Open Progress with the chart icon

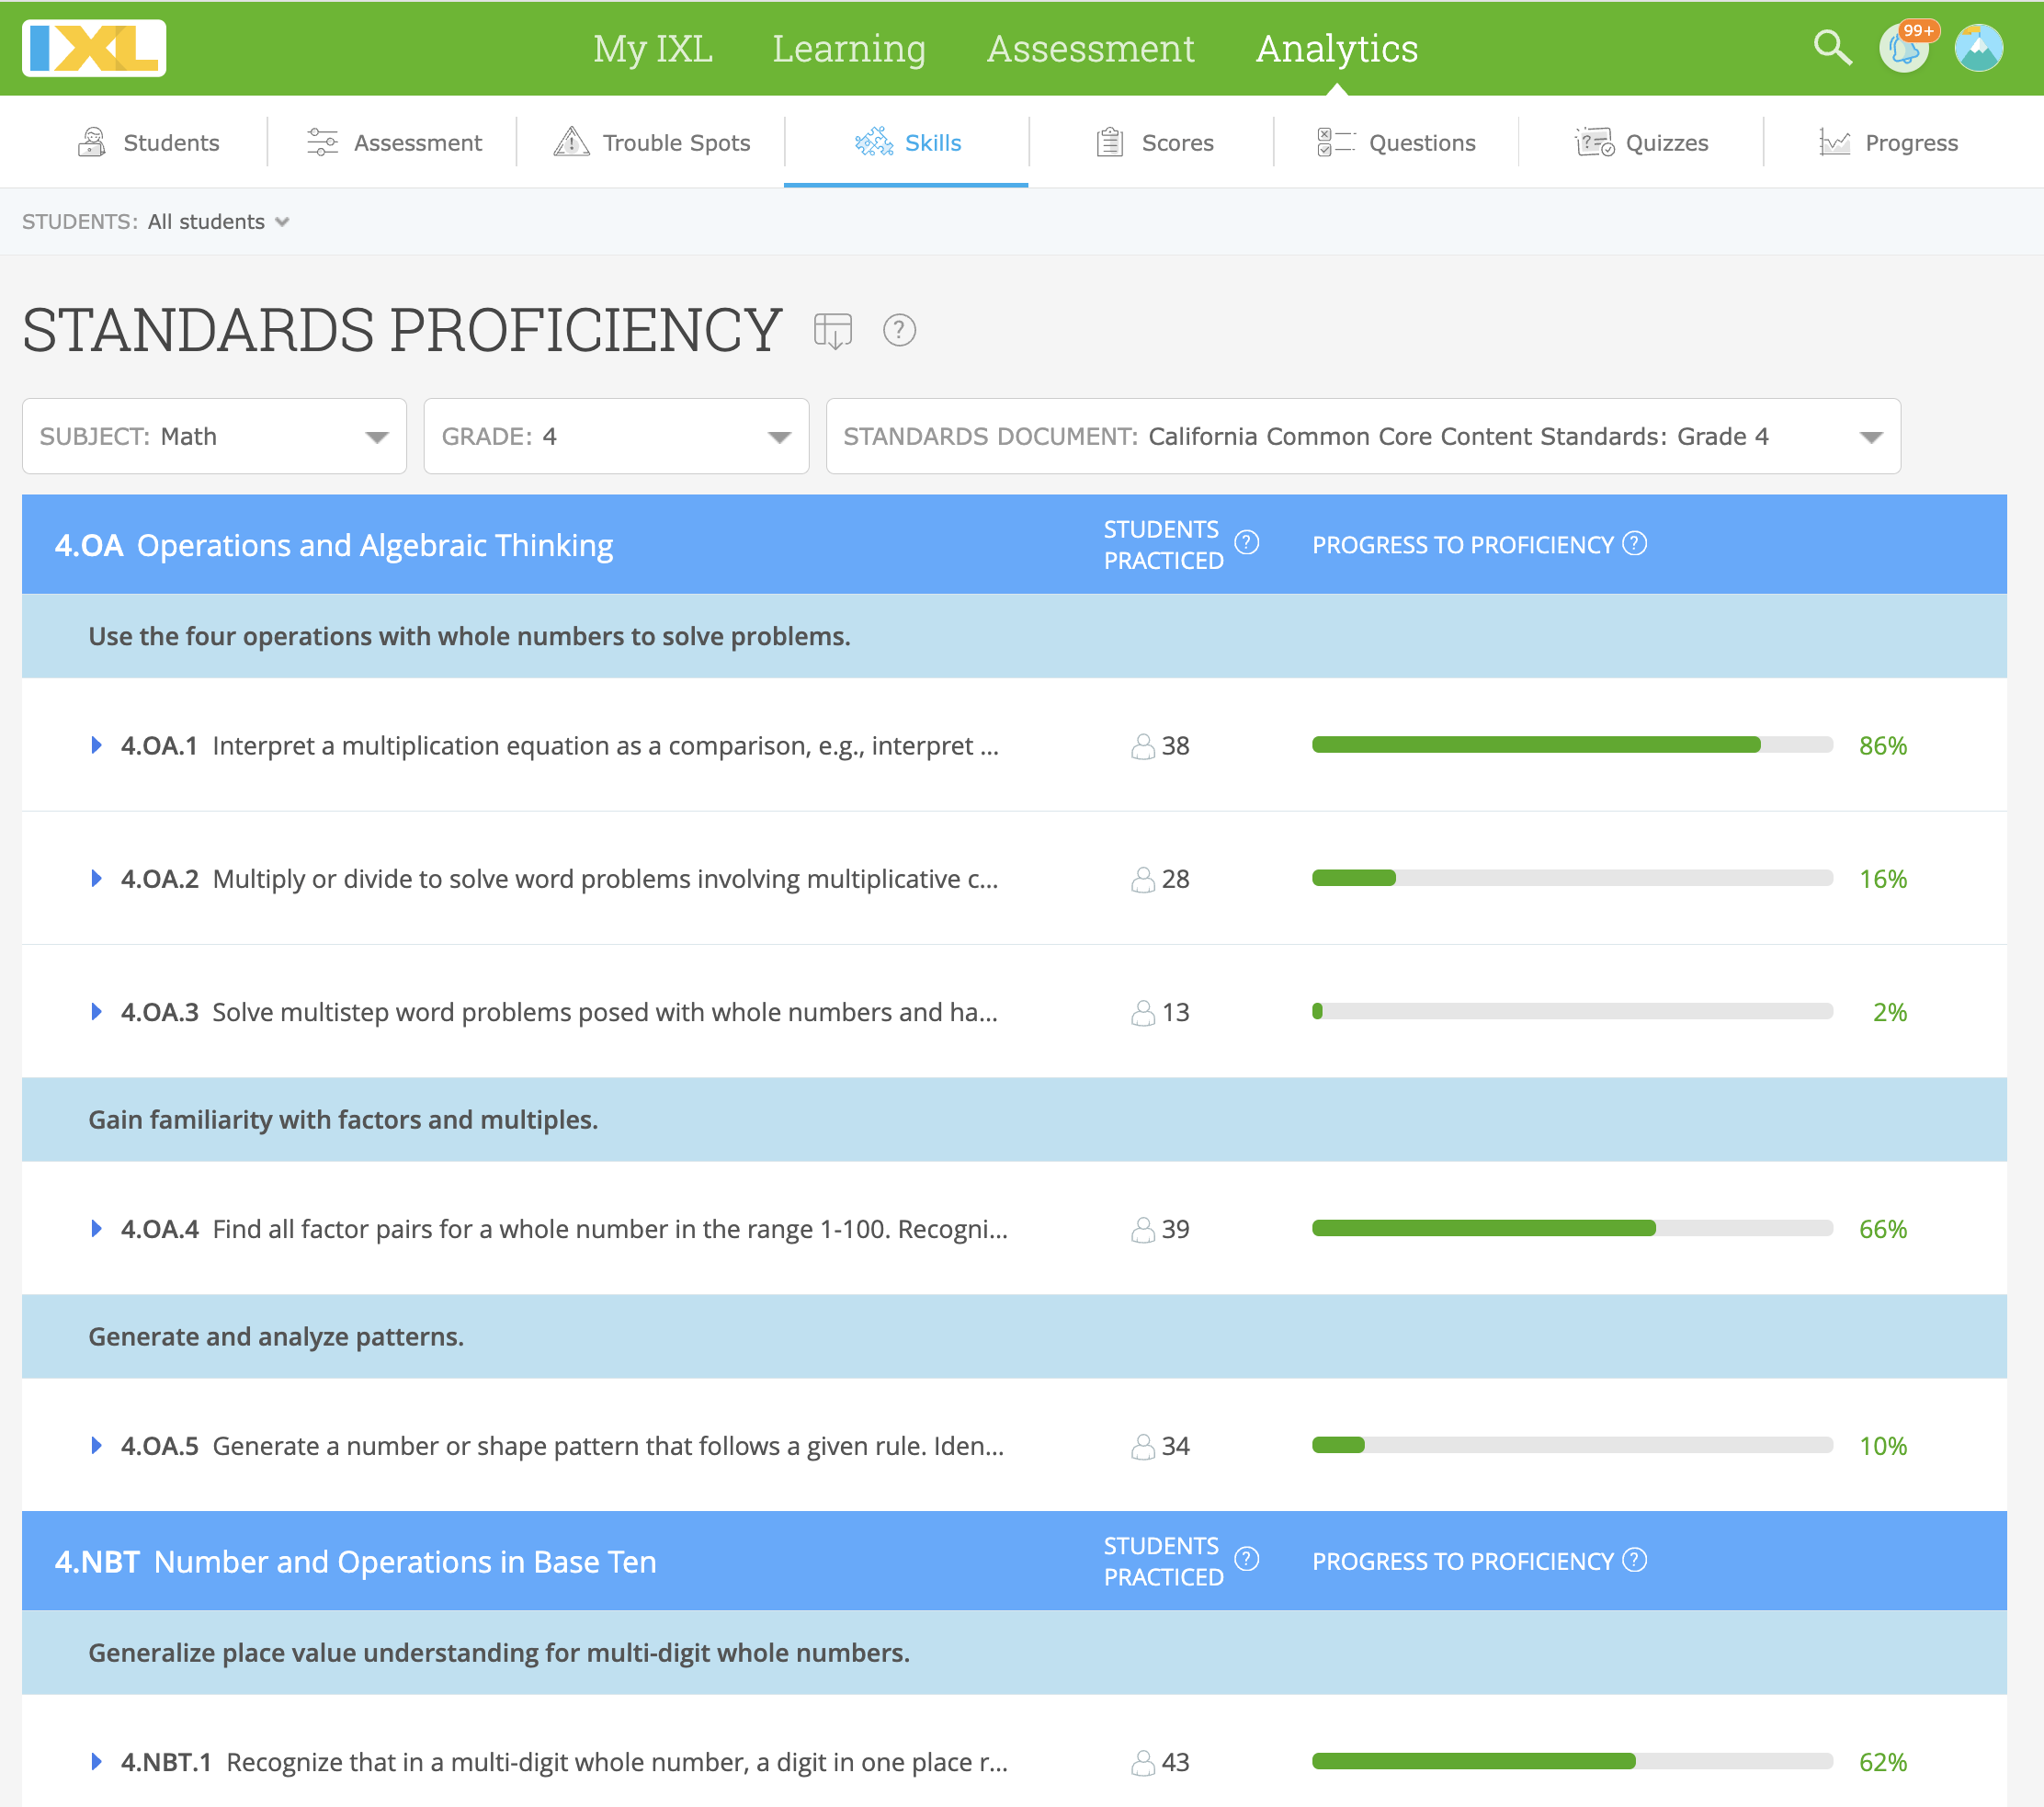point(1835,142)
